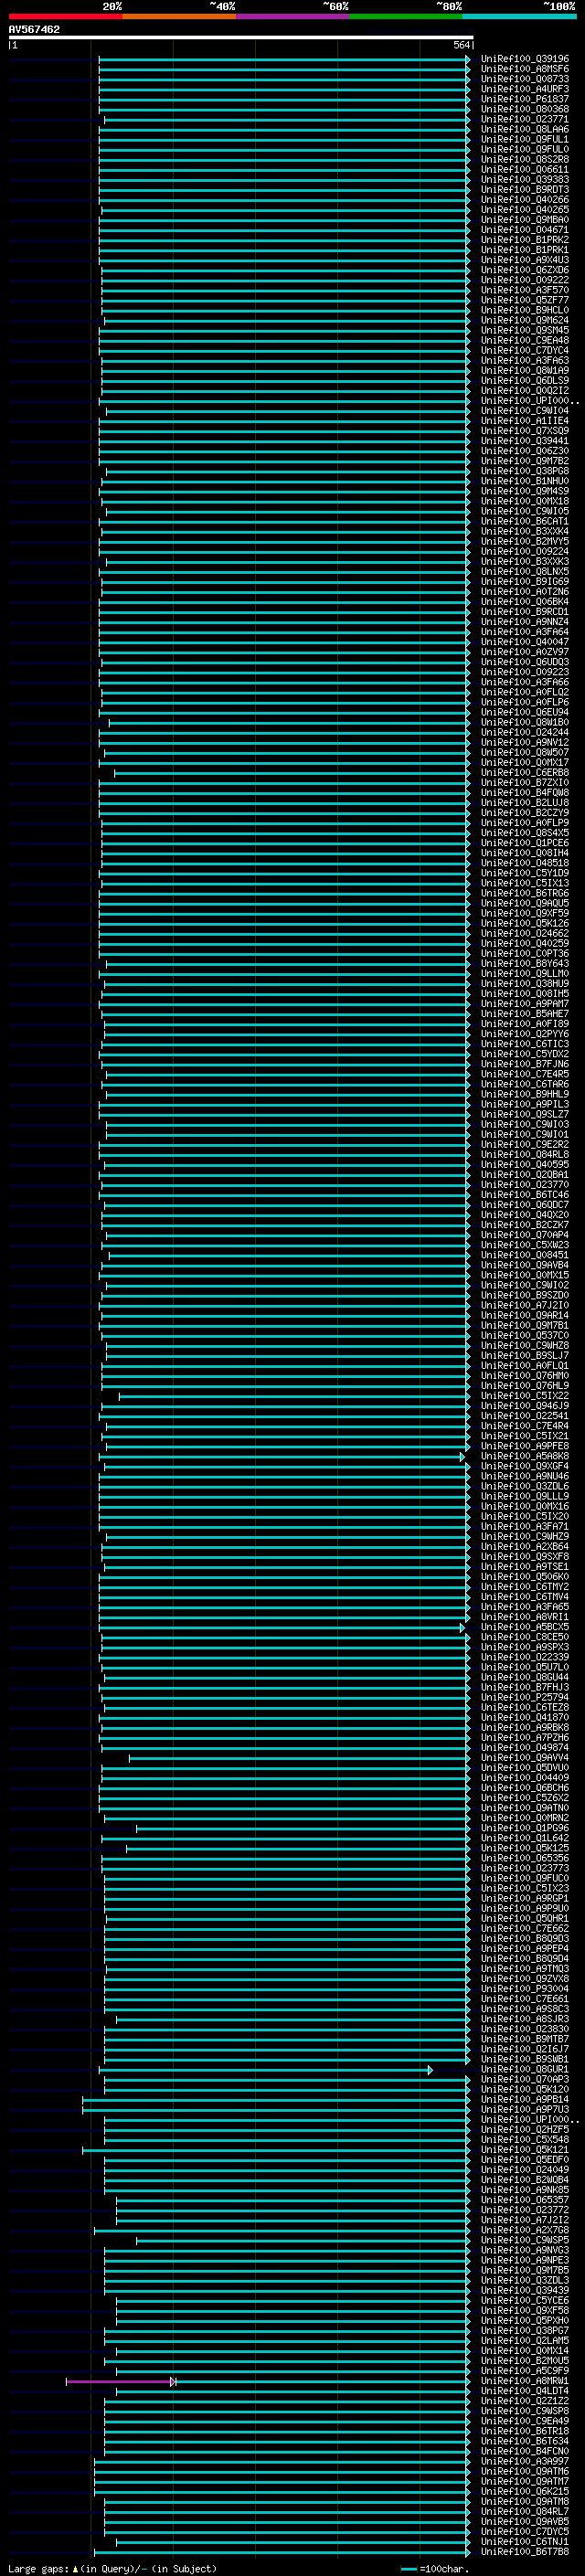Viewport: 585px width, 2576px height.
Task: Select hit label UniRef100_Q8GU44
Action: click(x=524, y=1677)
